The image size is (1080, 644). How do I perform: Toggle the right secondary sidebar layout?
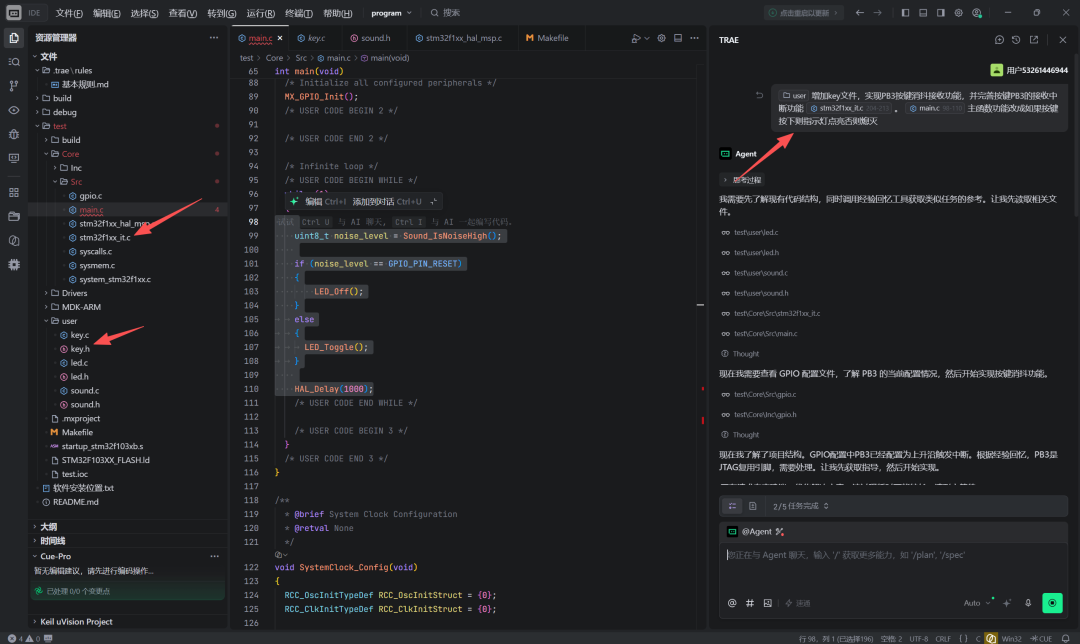(940, 12)
